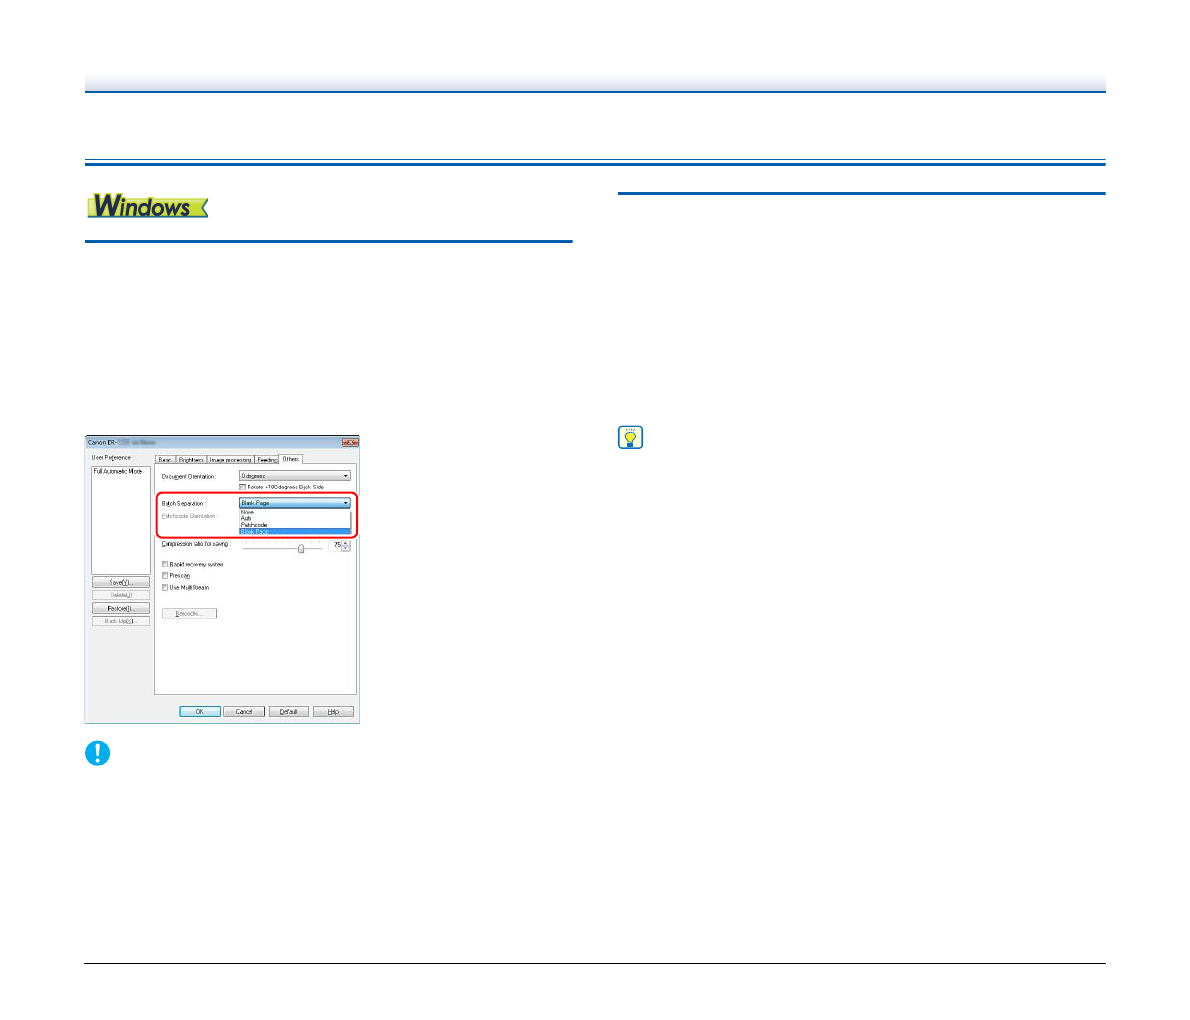This screenshot has width=1190, height=1020.
Task: Open the Brightness tab
Action: click(190, 459)
